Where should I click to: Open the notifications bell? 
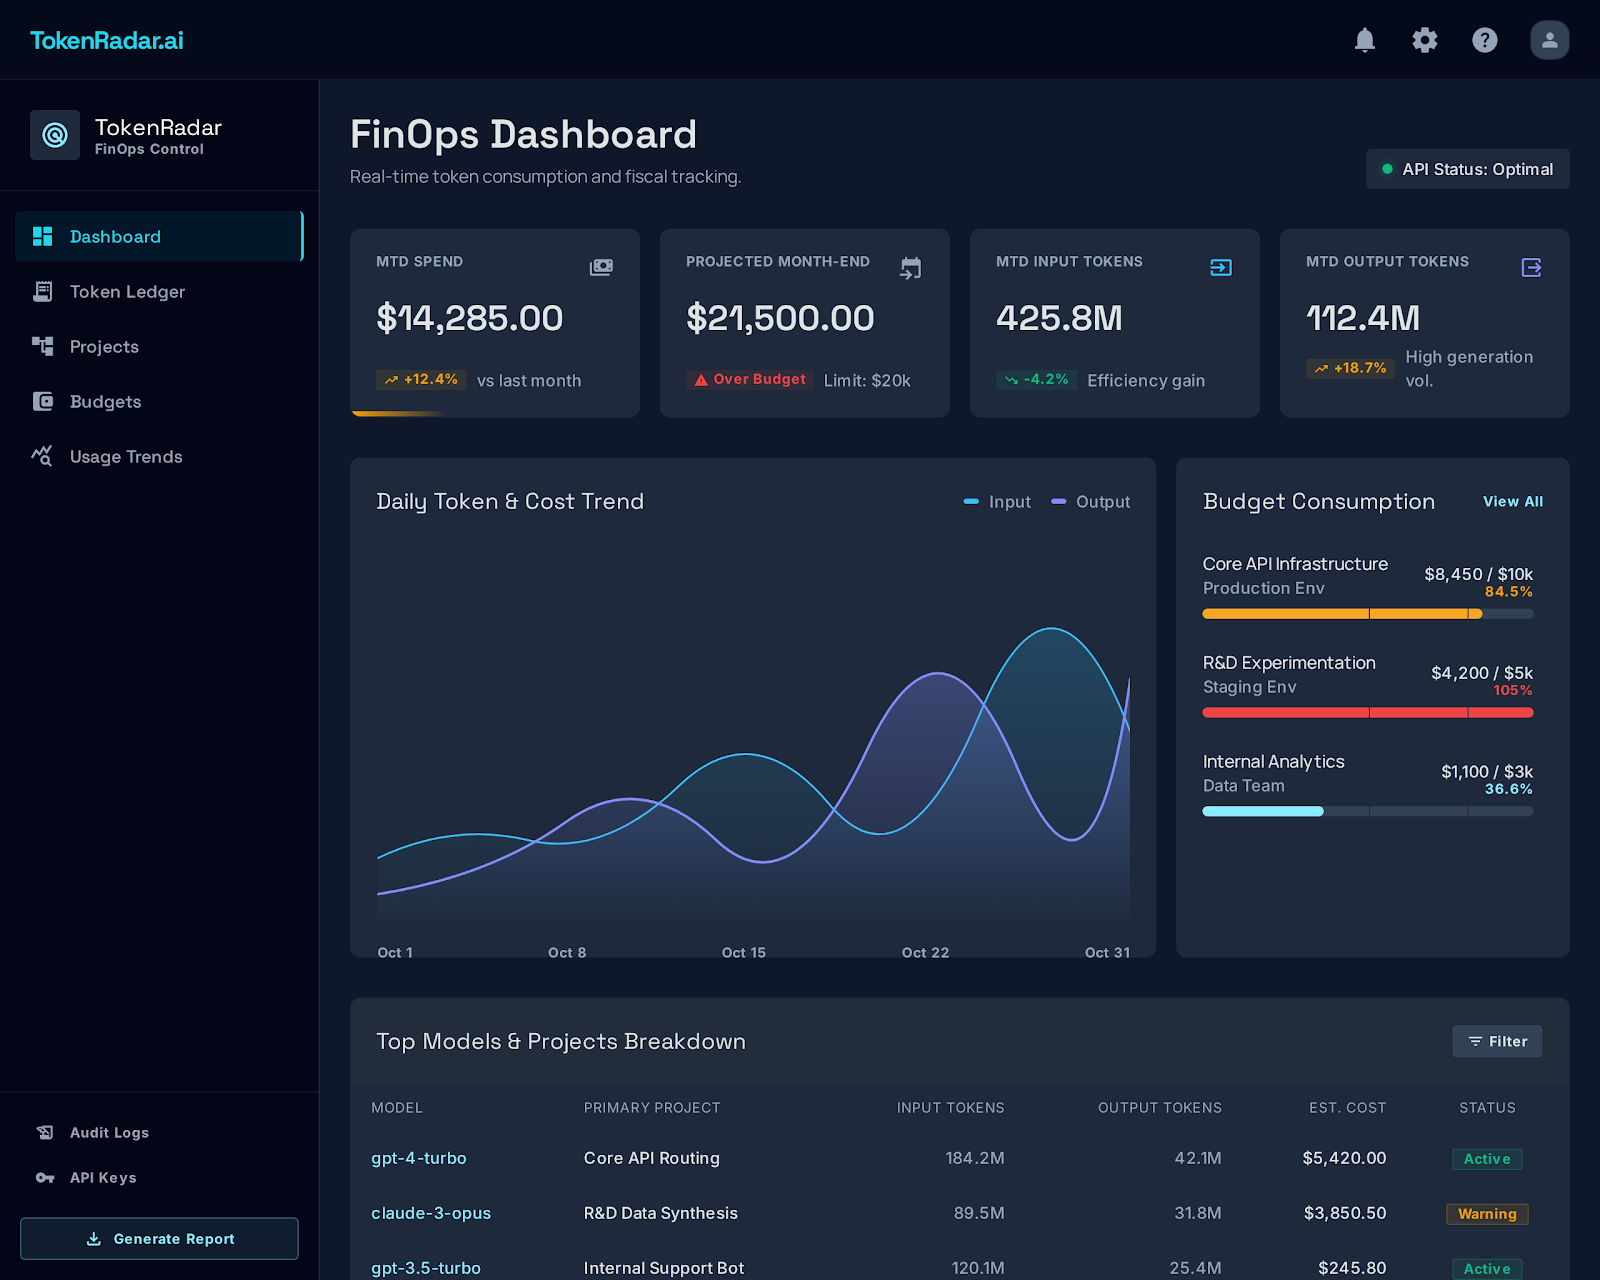pyautogui.click(x=1365, y=40)
